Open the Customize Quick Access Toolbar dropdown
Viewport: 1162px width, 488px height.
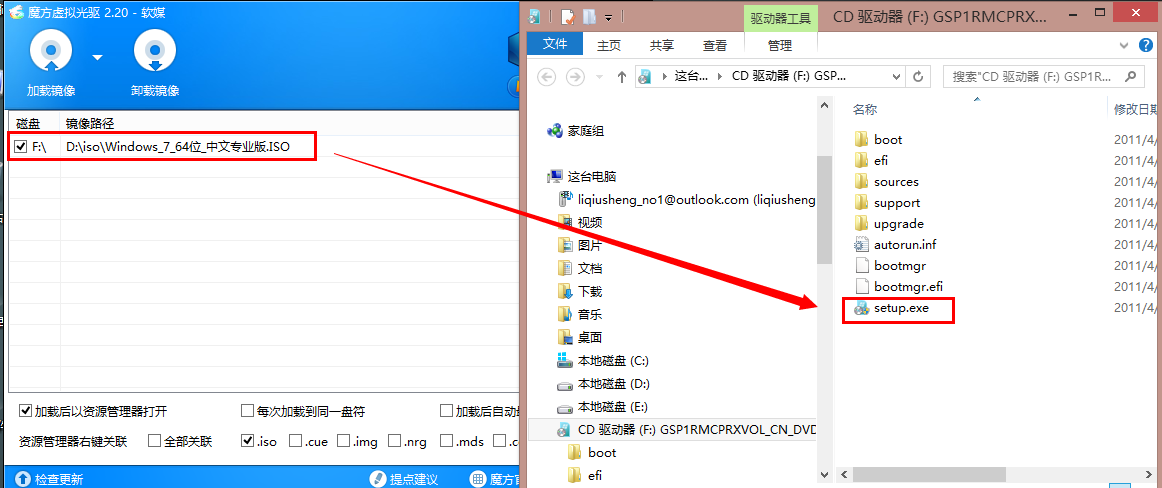[608, 17]
